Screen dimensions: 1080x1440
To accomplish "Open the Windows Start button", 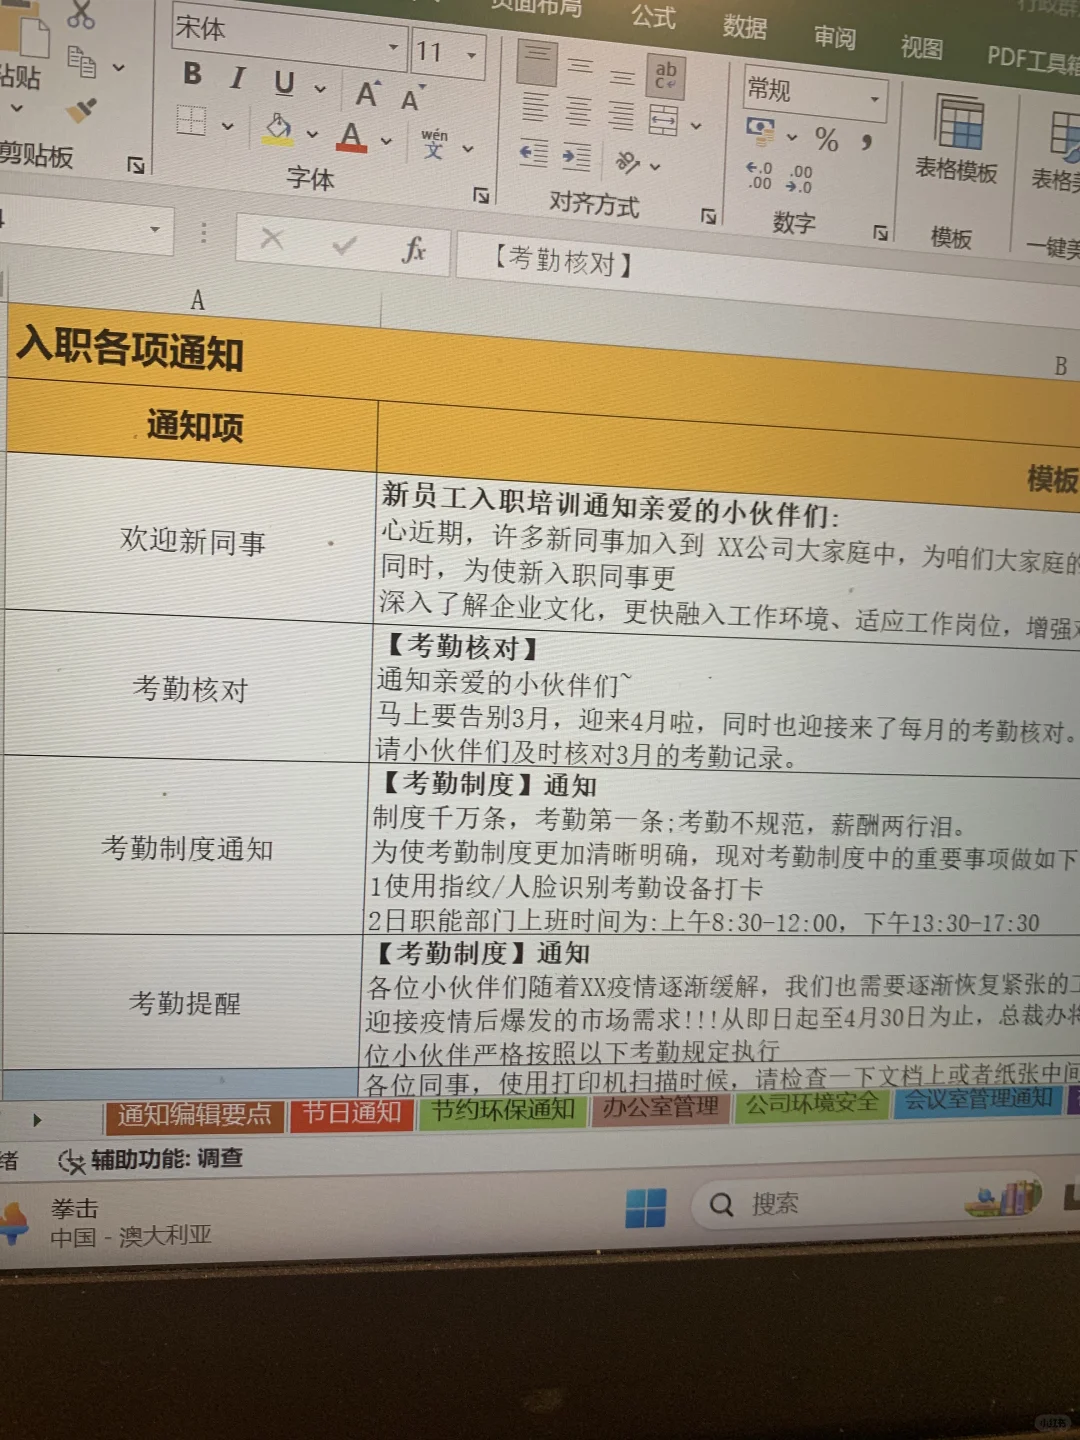I will pos(645,1208).
